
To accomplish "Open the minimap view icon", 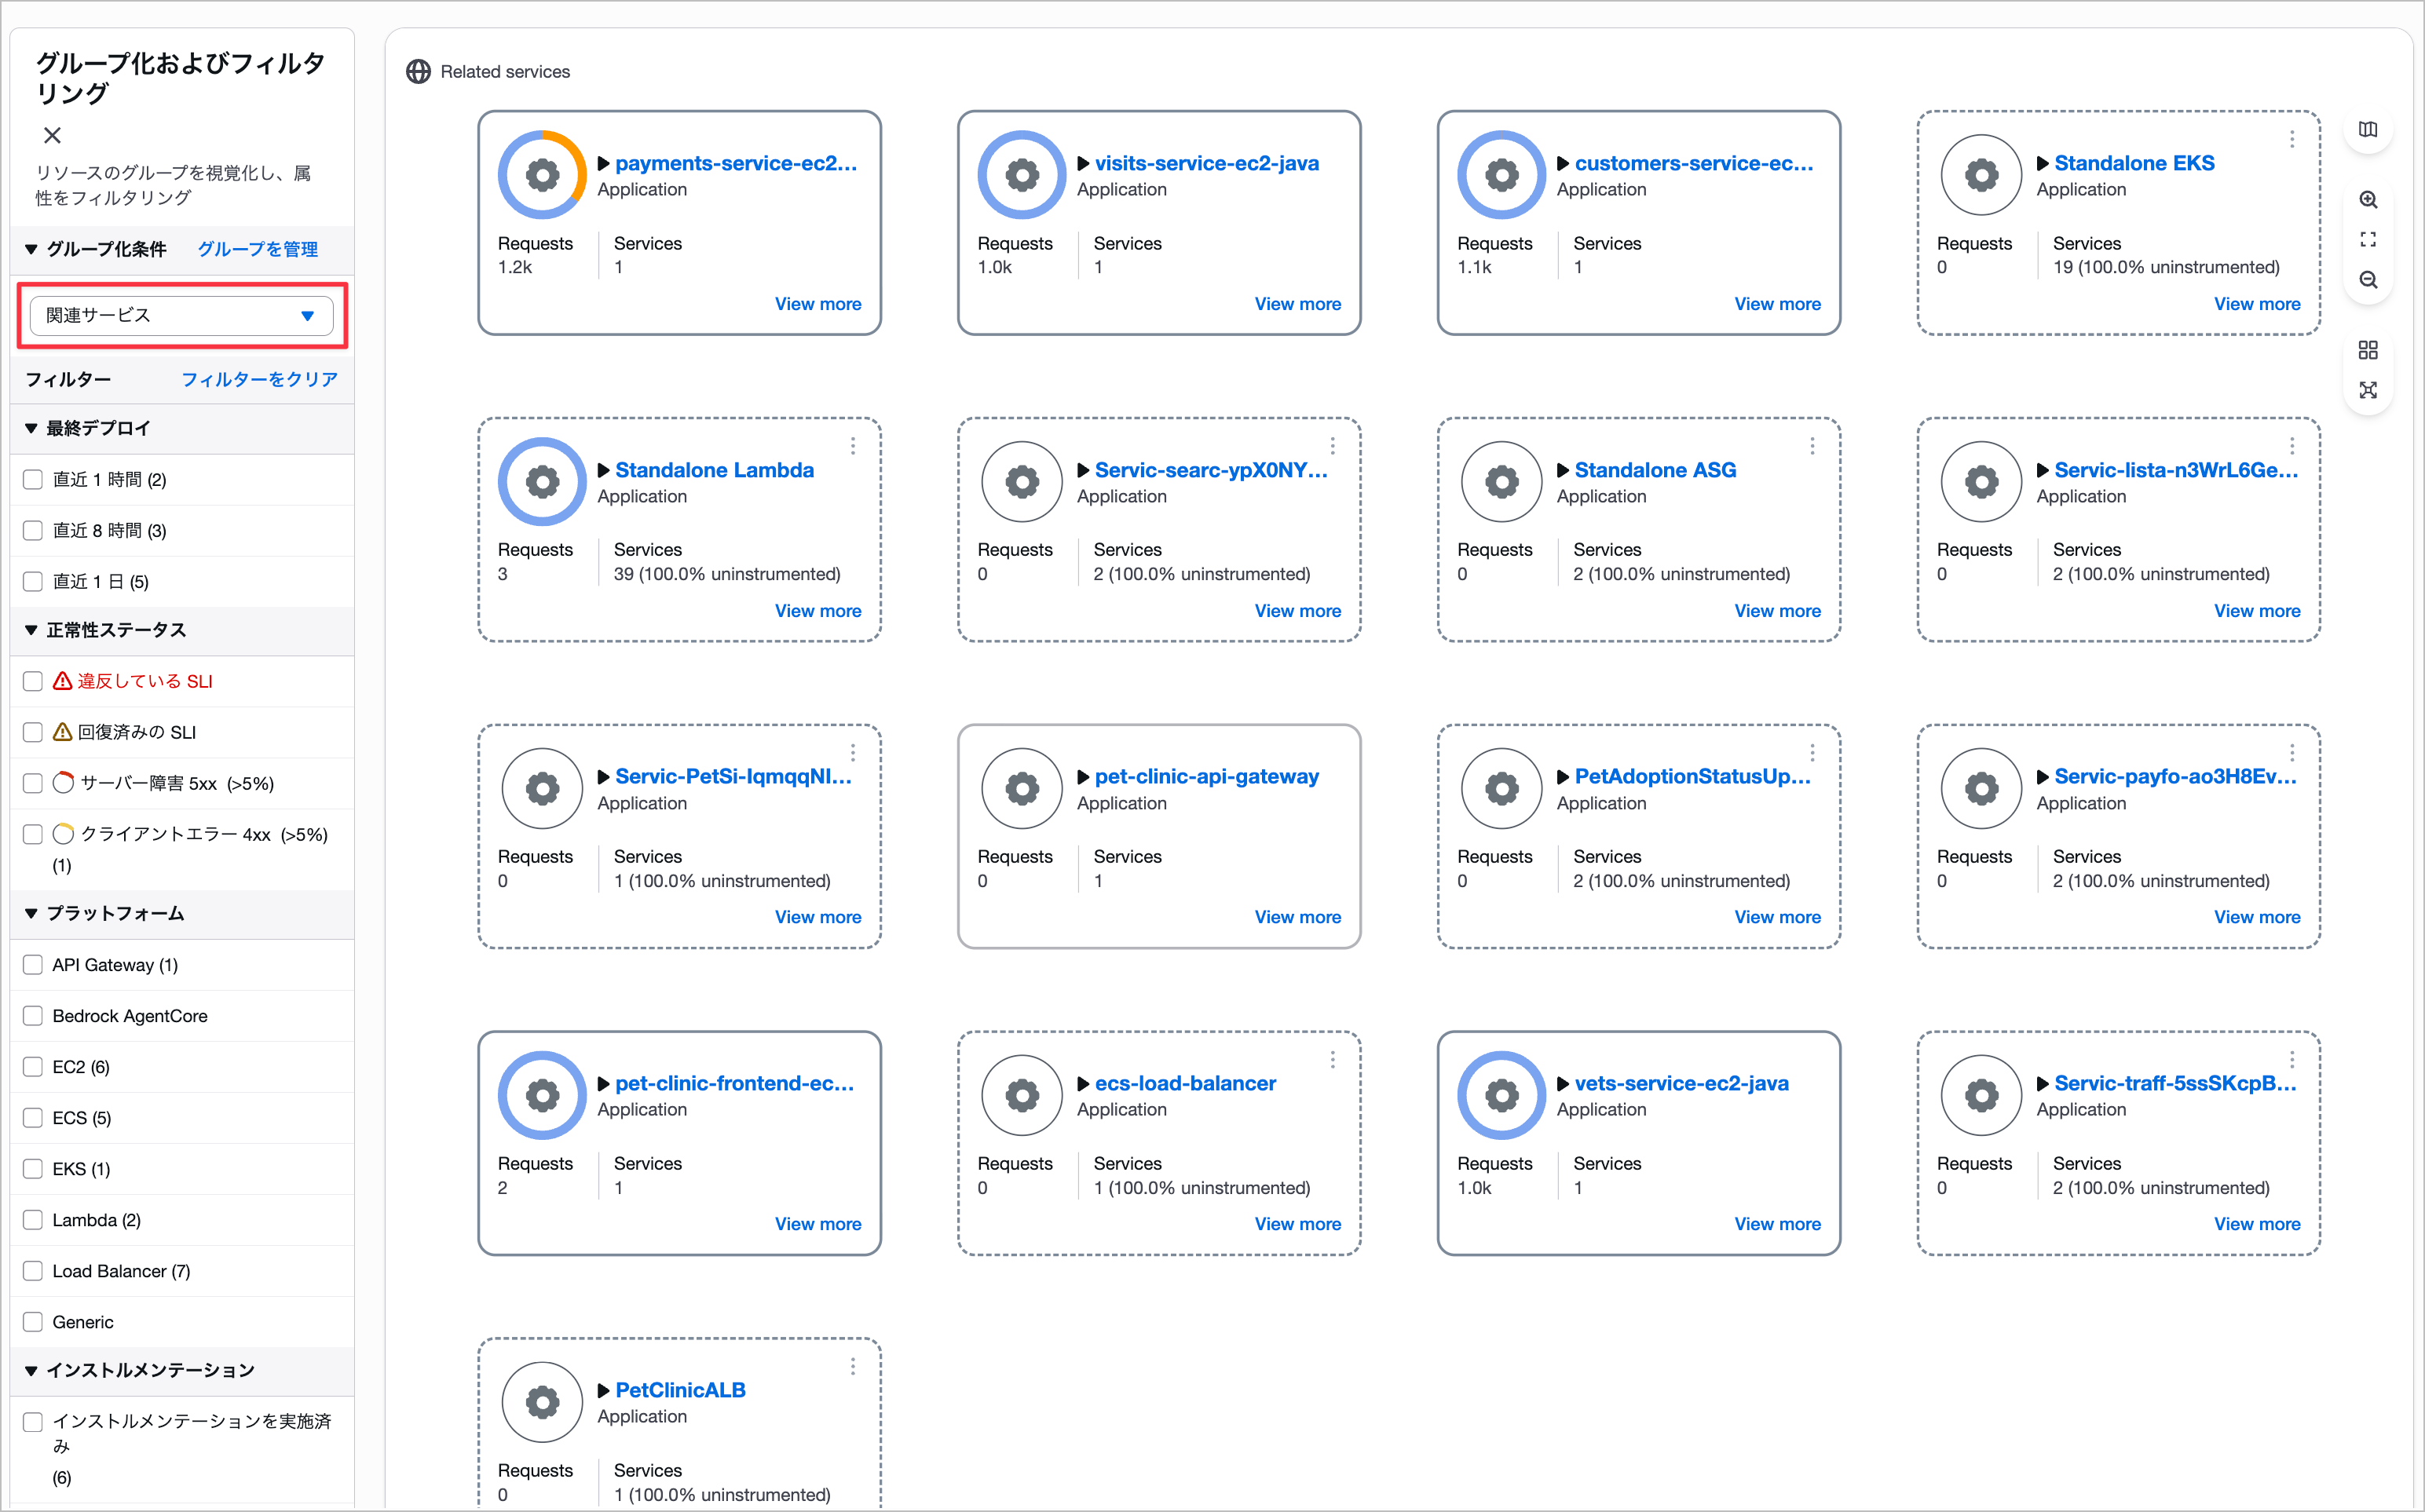I will pos(2368,130).
